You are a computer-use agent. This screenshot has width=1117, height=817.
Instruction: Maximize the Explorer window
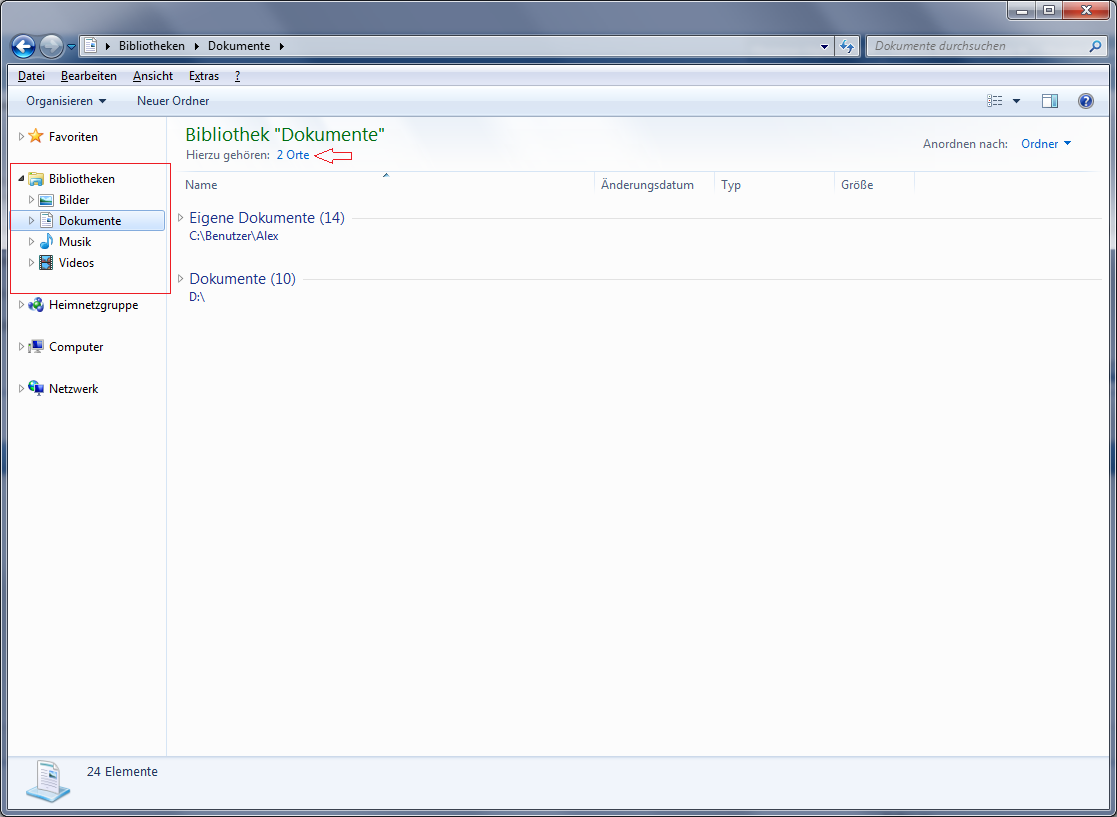pyautogui.click(x=1049, y=11)
